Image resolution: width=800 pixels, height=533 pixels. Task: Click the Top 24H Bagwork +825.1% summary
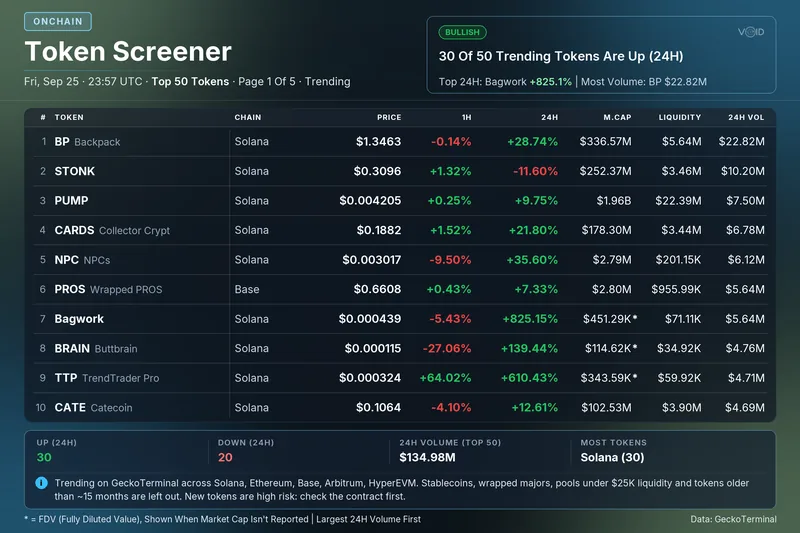505,82
